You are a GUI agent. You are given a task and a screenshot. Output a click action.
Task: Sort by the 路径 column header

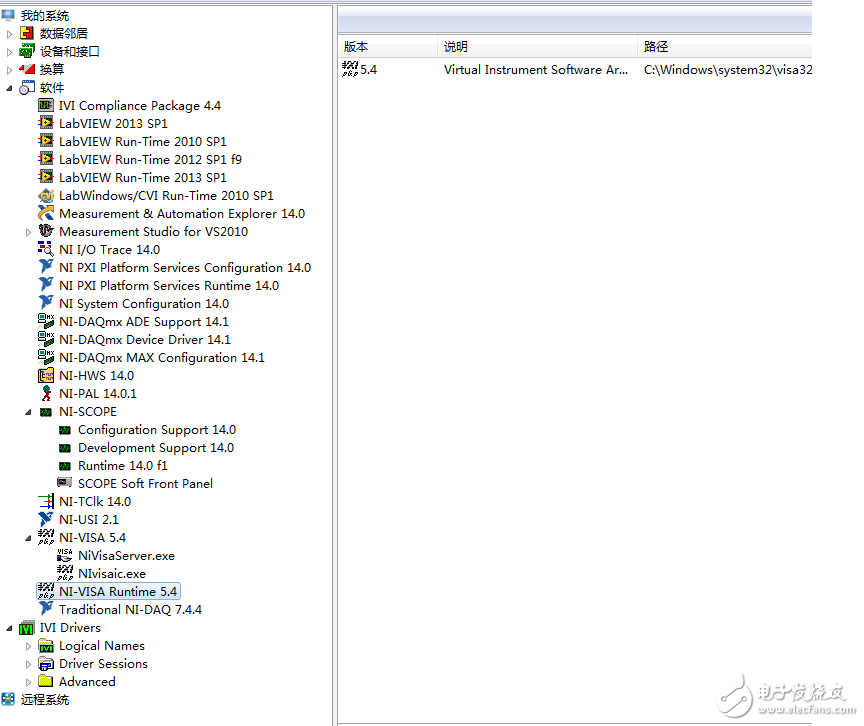(725, 47)
